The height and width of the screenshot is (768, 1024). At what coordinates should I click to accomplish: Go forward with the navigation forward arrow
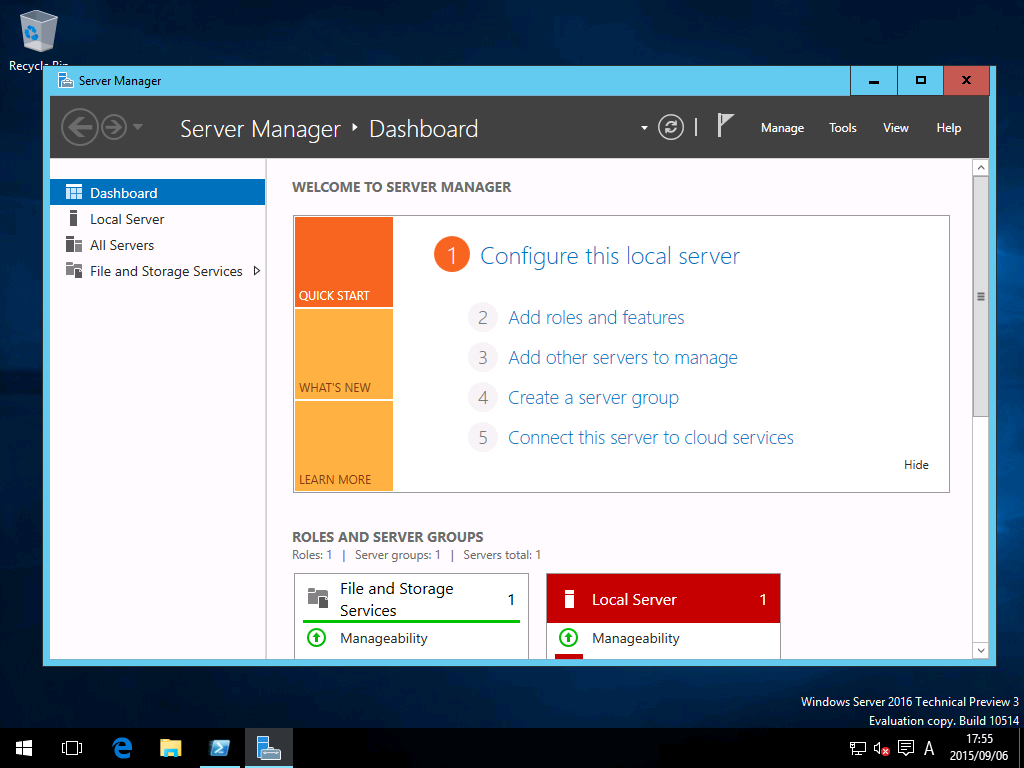pyautogui.click(x=114, y=127)
